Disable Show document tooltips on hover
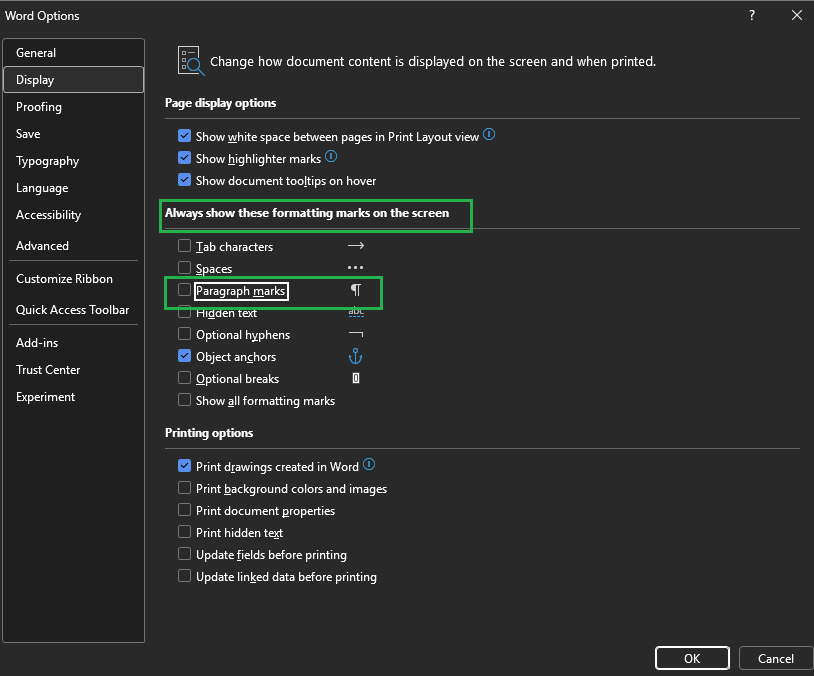 pyautogui.click(x=184, y=180)
